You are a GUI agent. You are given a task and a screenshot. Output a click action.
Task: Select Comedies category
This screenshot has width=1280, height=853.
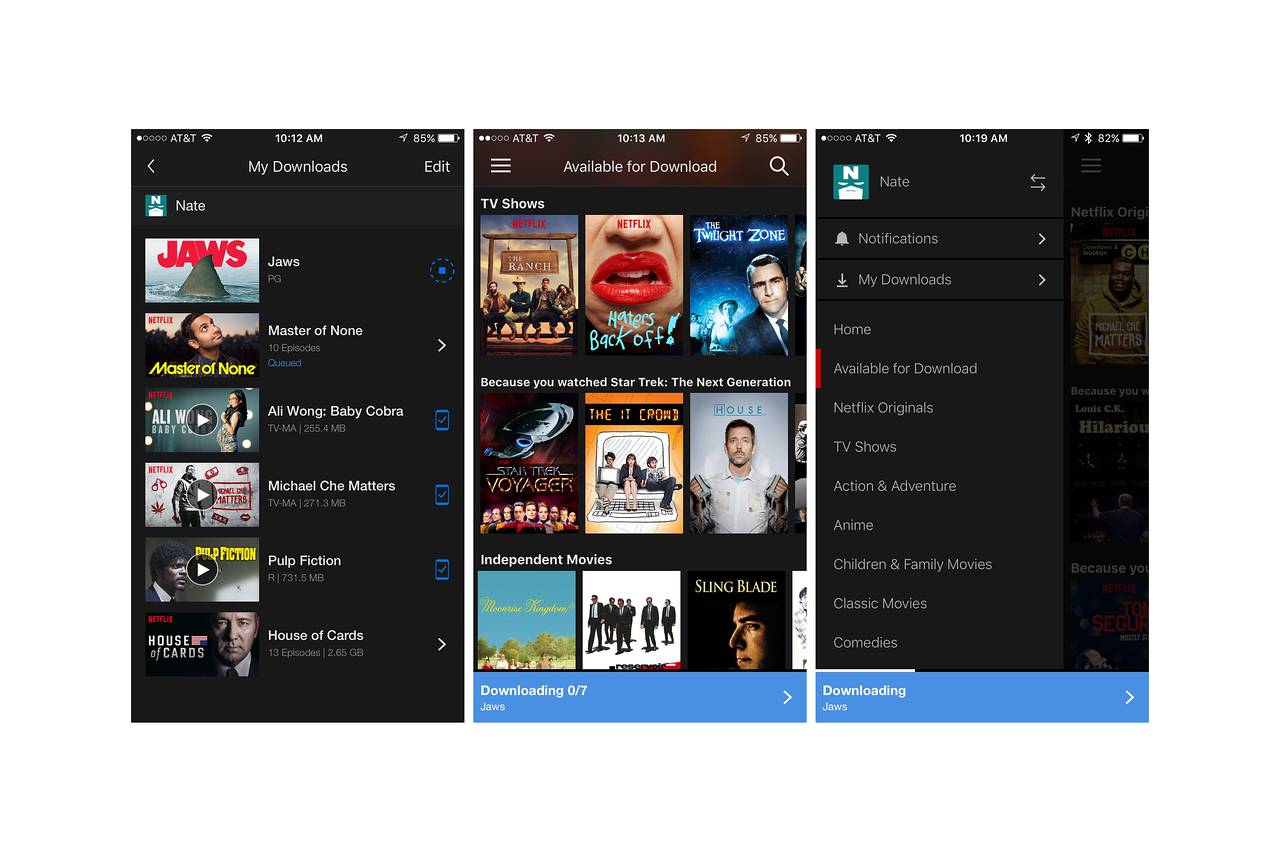865,642
